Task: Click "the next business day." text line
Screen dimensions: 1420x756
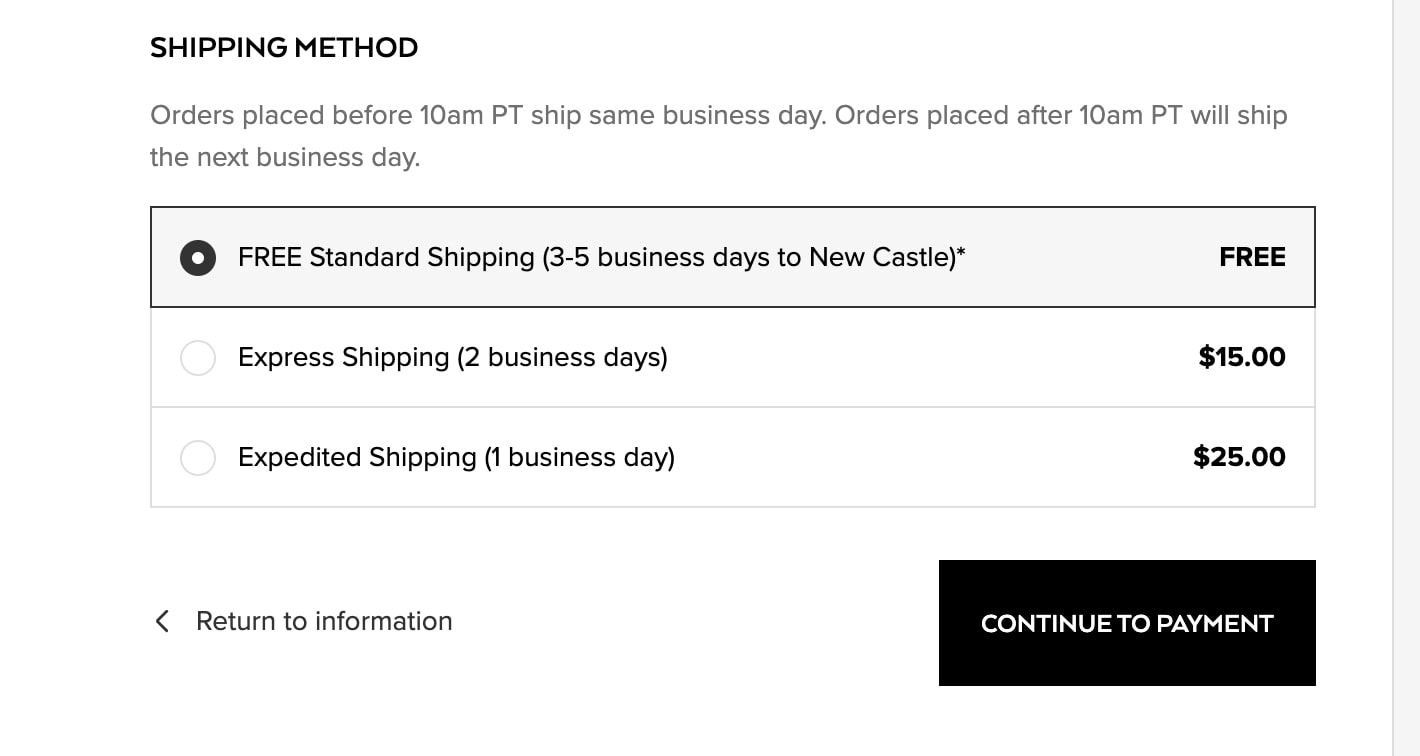Action: click(x=285, y=158)
